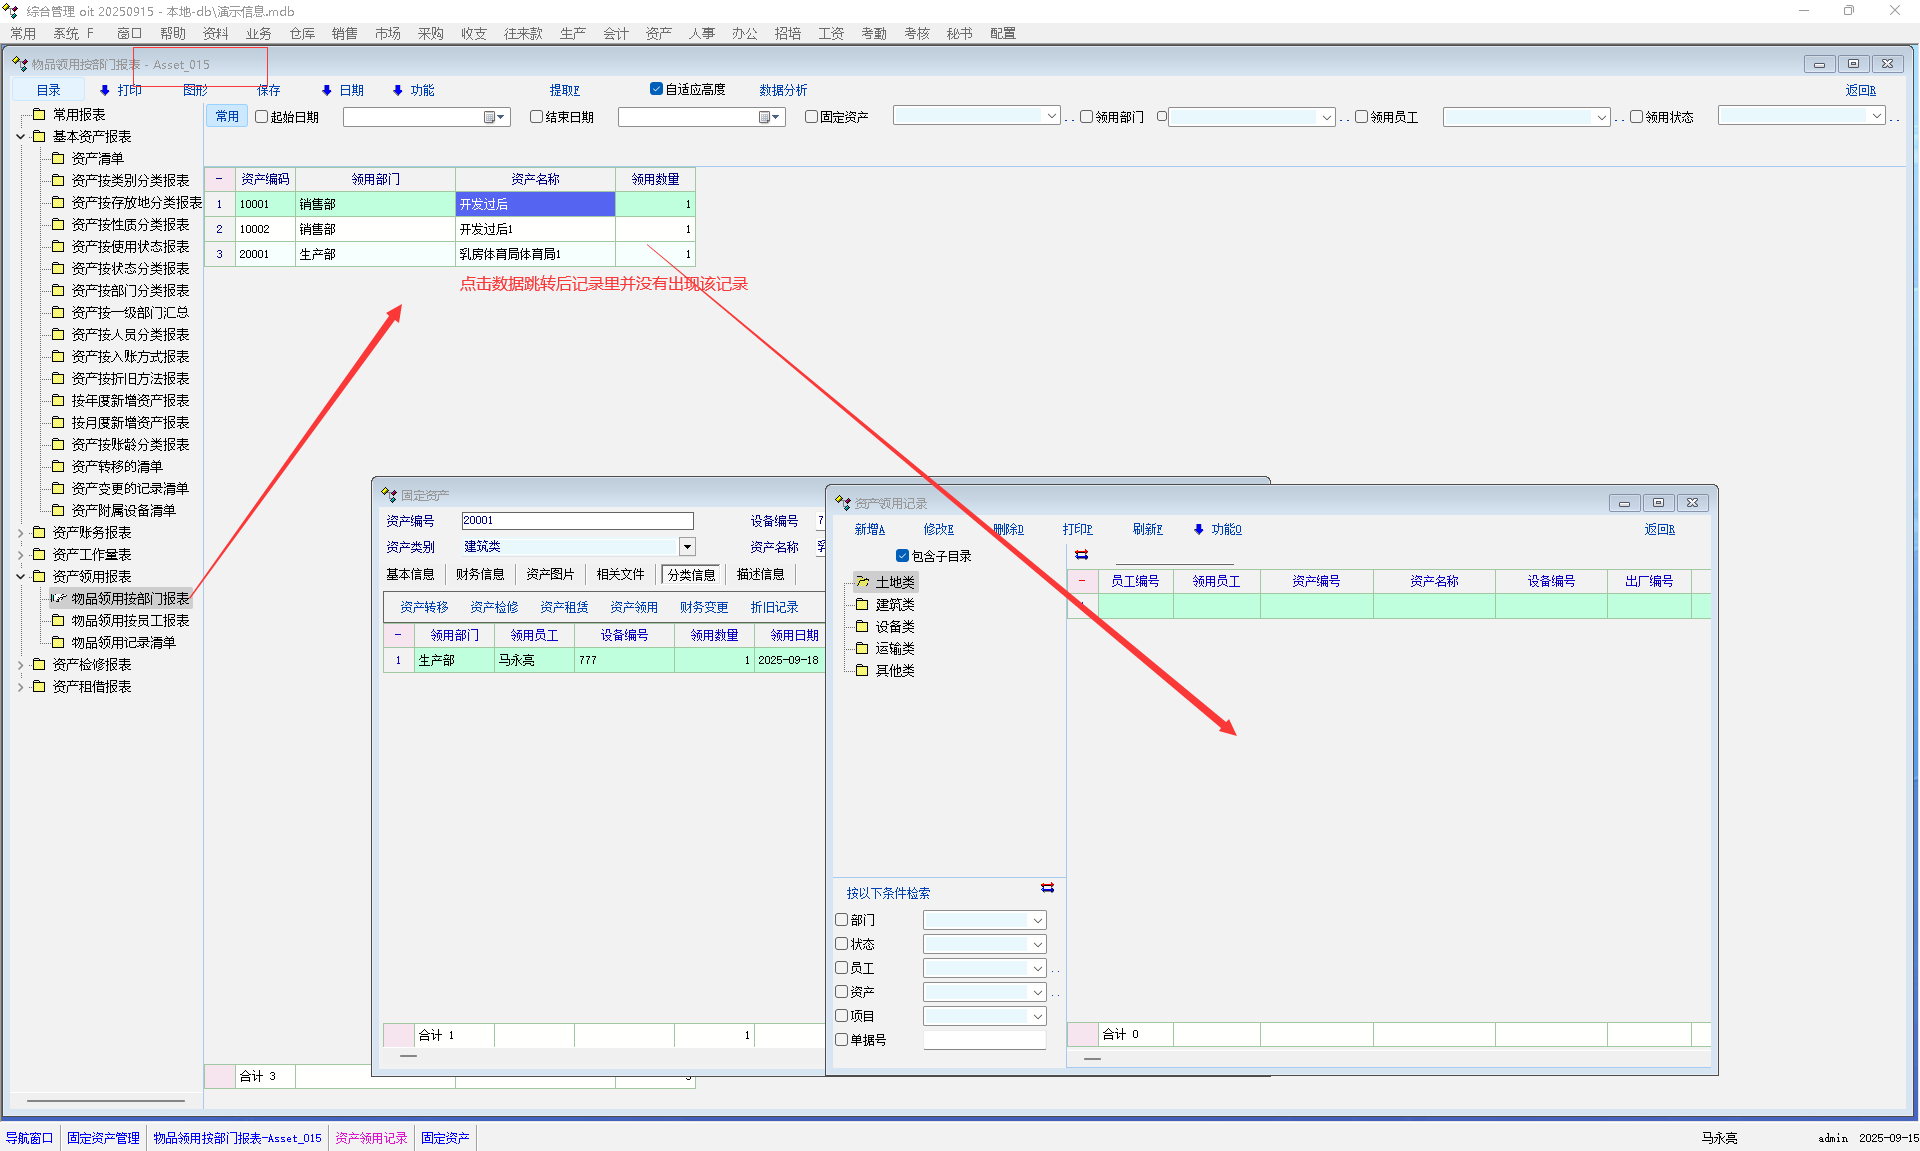Click 数据分析 button

tap(782, 90)
